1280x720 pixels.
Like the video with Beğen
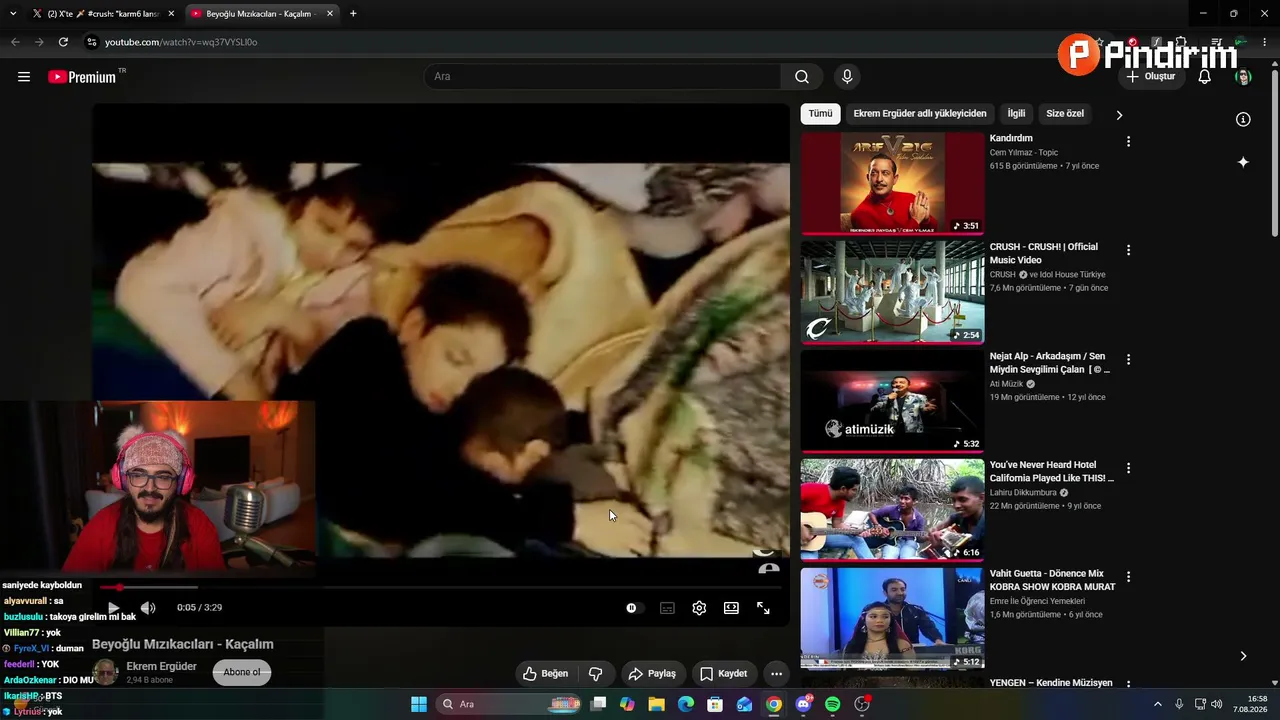546,674
